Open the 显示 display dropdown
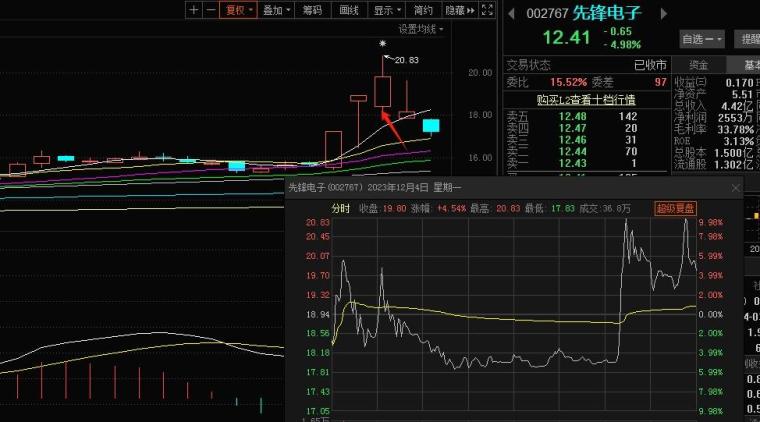The width and height of the screenshot is (760, 422). pyautogui.click(x=386, y=10)
